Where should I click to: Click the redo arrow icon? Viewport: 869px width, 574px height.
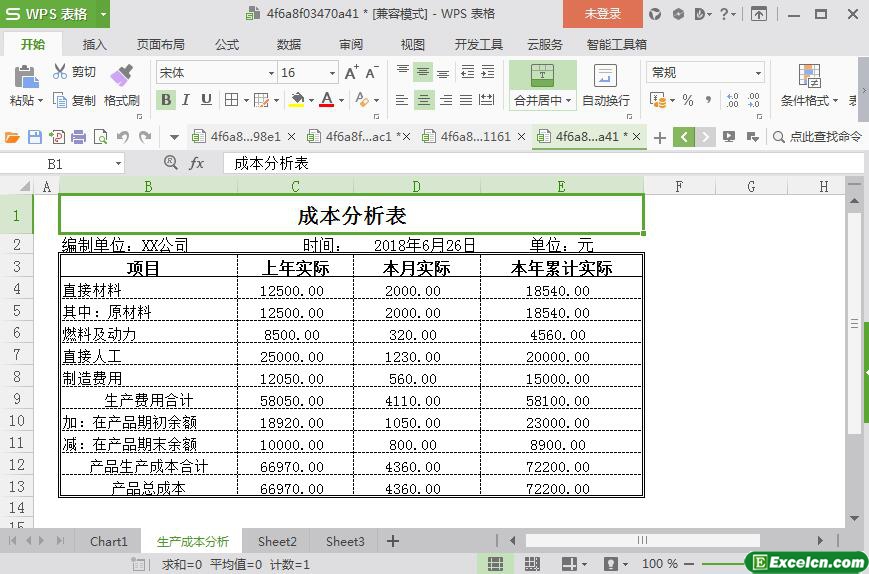pos(145,137)
